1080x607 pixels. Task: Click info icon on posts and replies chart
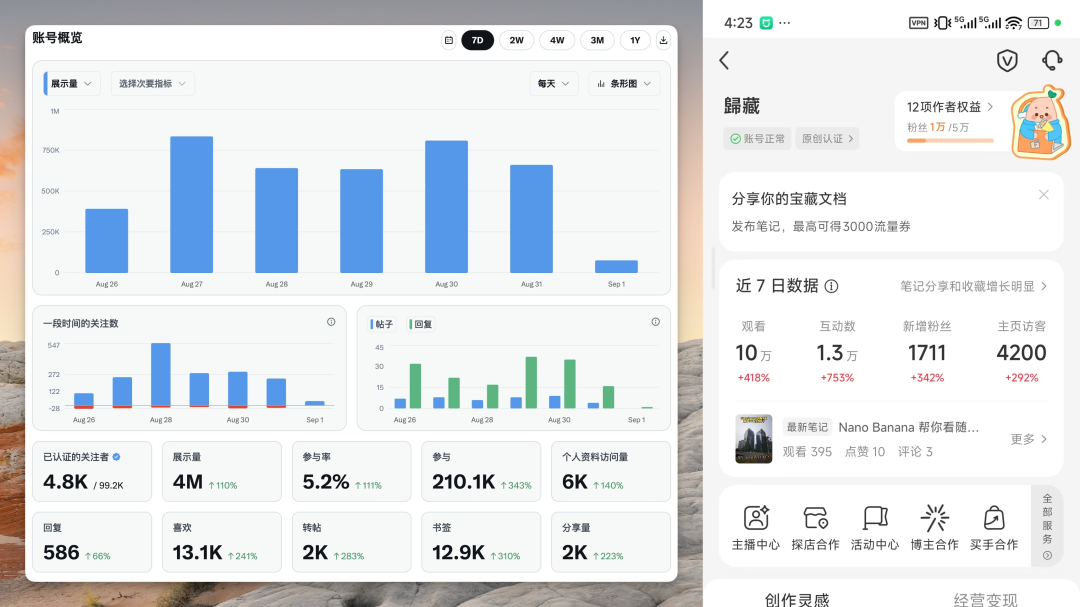click(656, 322)
